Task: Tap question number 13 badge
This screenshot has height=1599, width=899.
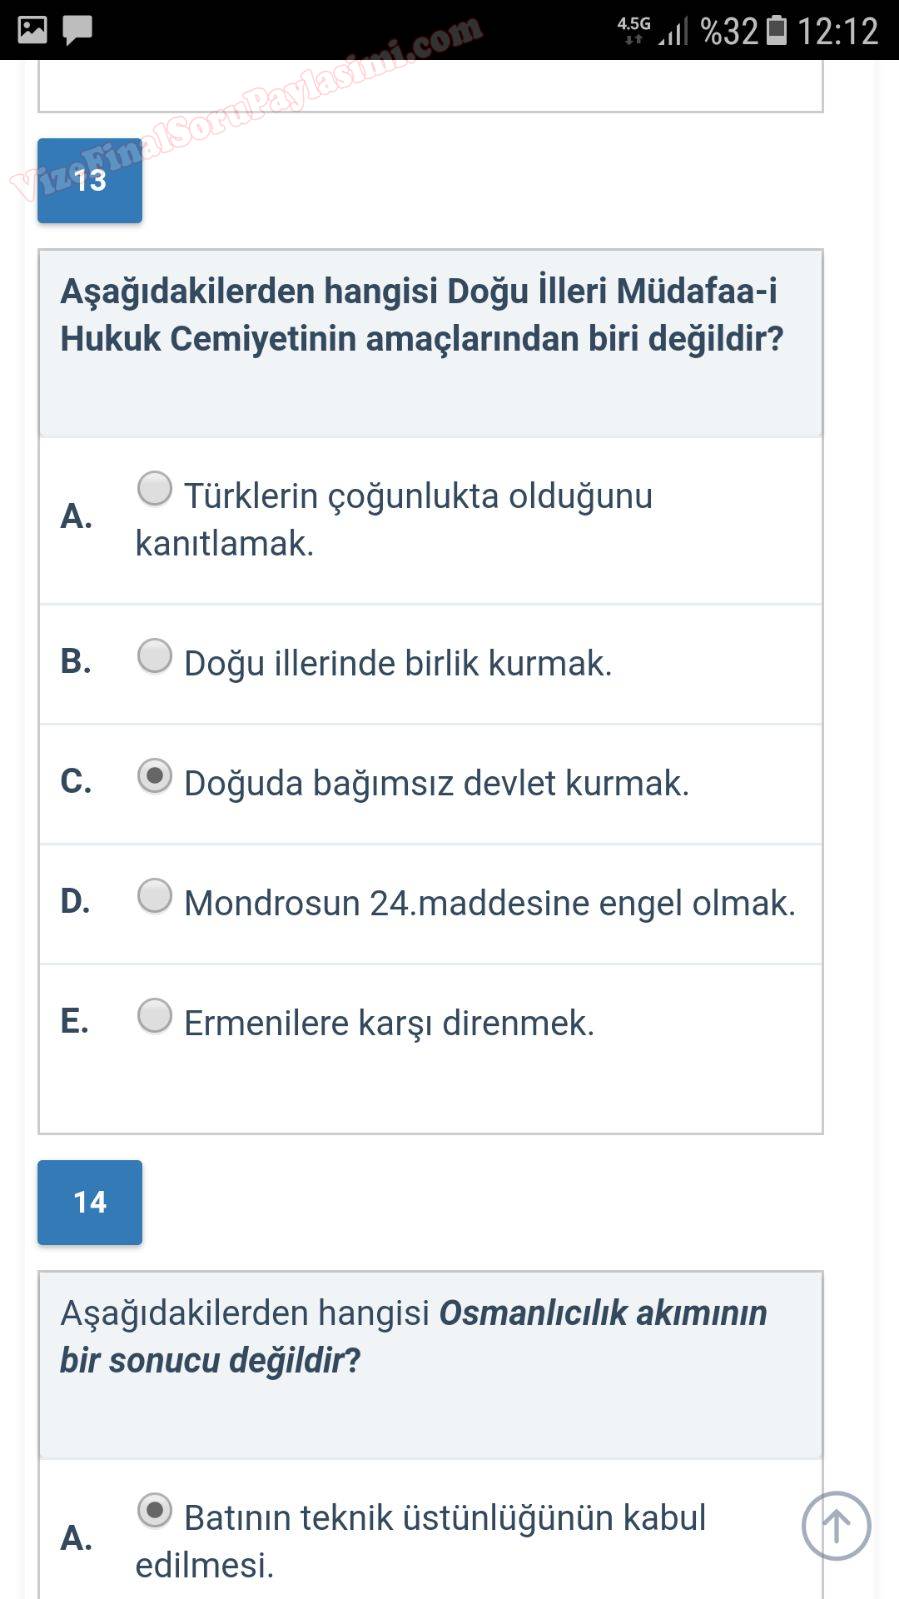Action: (90, 180)
